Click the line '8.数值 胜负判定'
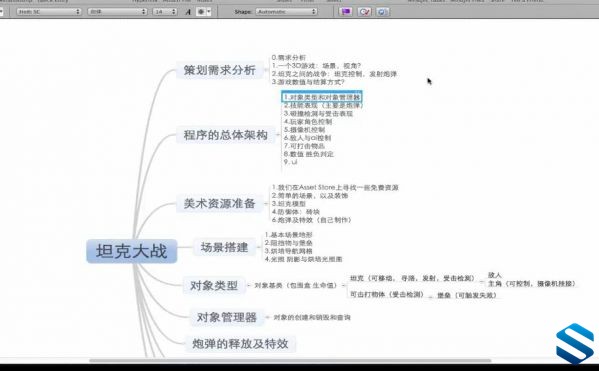599x371 pixels. [x=309, y=154]
